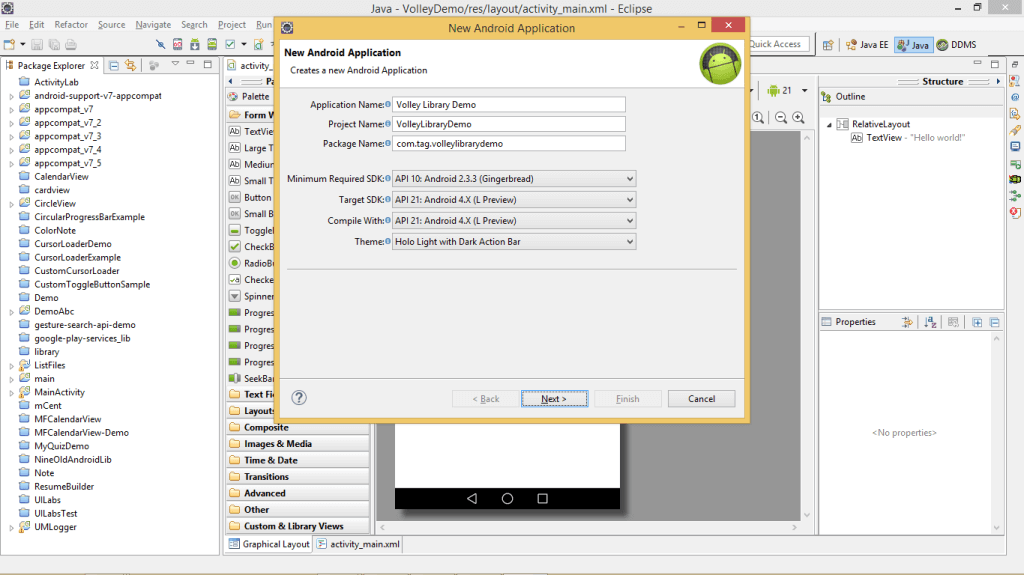Open the New wizard toolbar icon

pyautogui.click(x=9, y=44)
